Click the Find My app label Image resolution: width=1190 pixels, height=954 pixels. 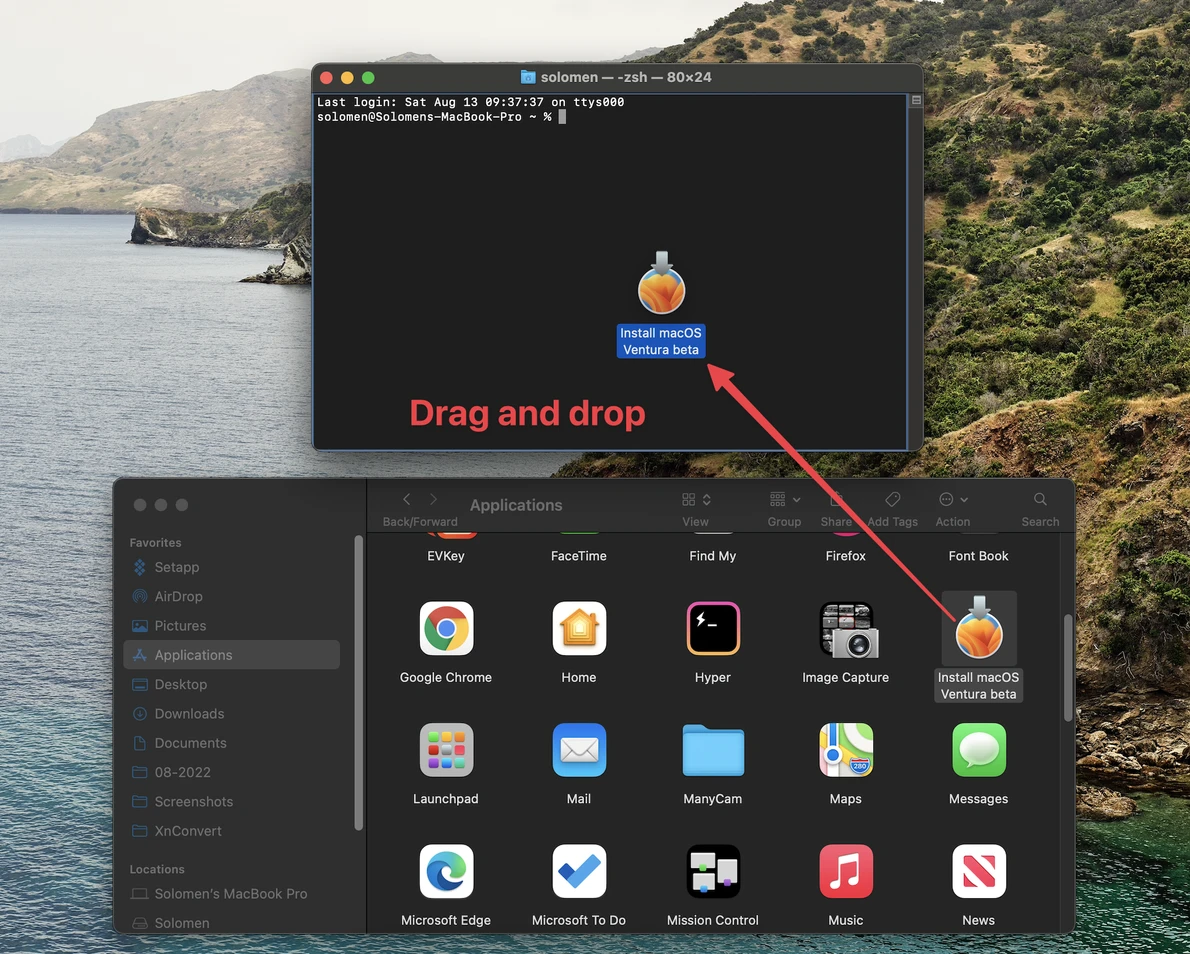(713, 556)
